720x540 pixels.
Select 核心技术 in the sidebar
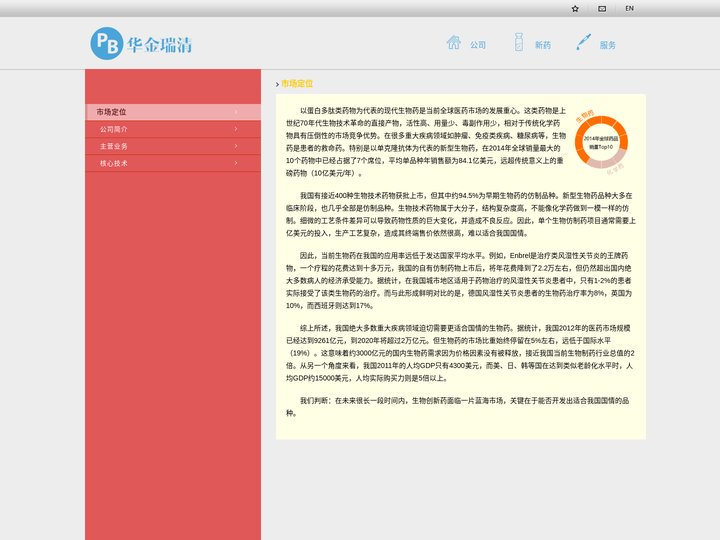(x=173, y=163)
